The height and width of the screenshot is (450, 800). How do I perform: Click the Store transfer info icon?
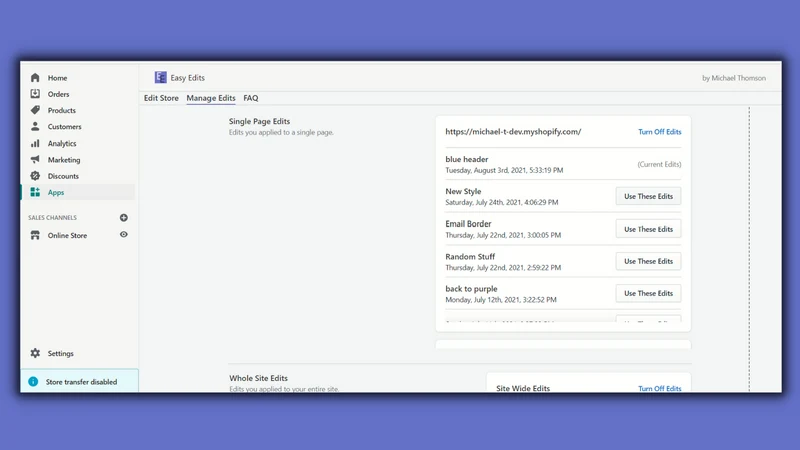[x=33, y=382]
